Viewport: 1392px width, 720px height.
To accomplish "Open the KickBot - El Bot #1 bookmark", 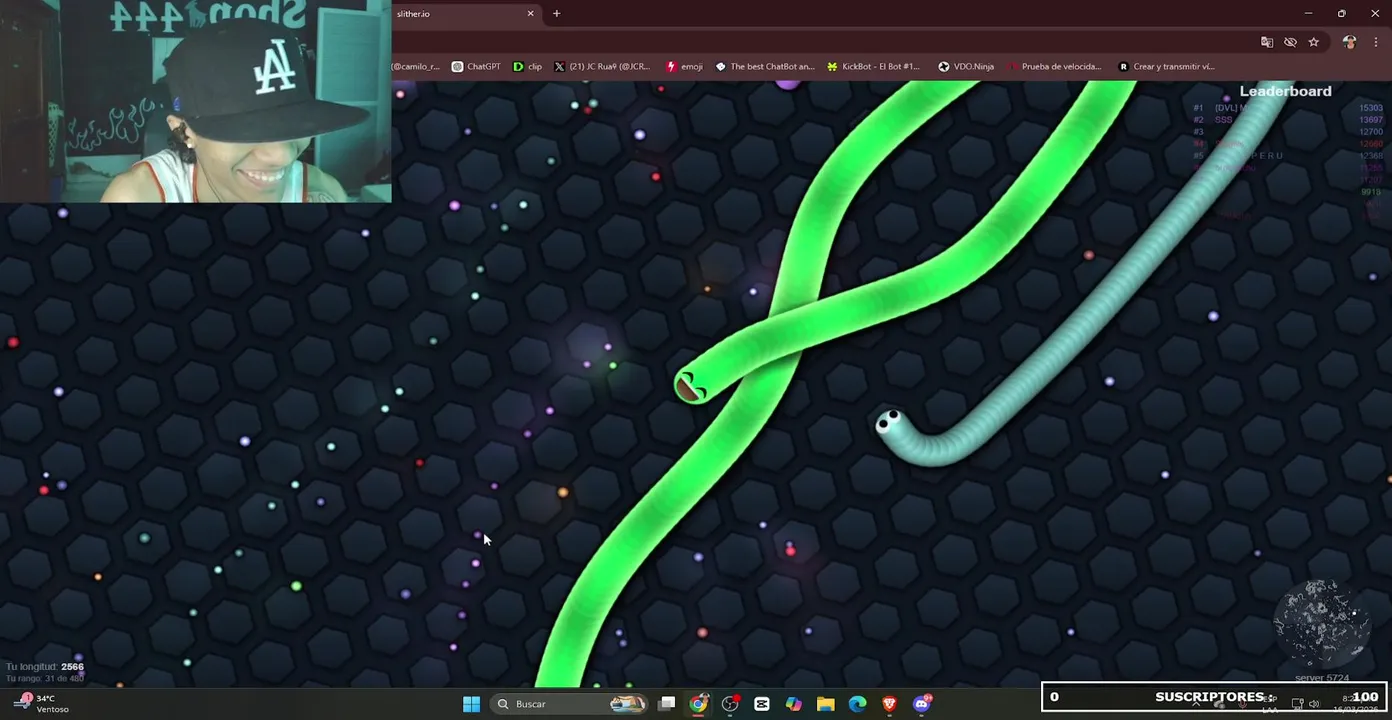I will point(873,67).
